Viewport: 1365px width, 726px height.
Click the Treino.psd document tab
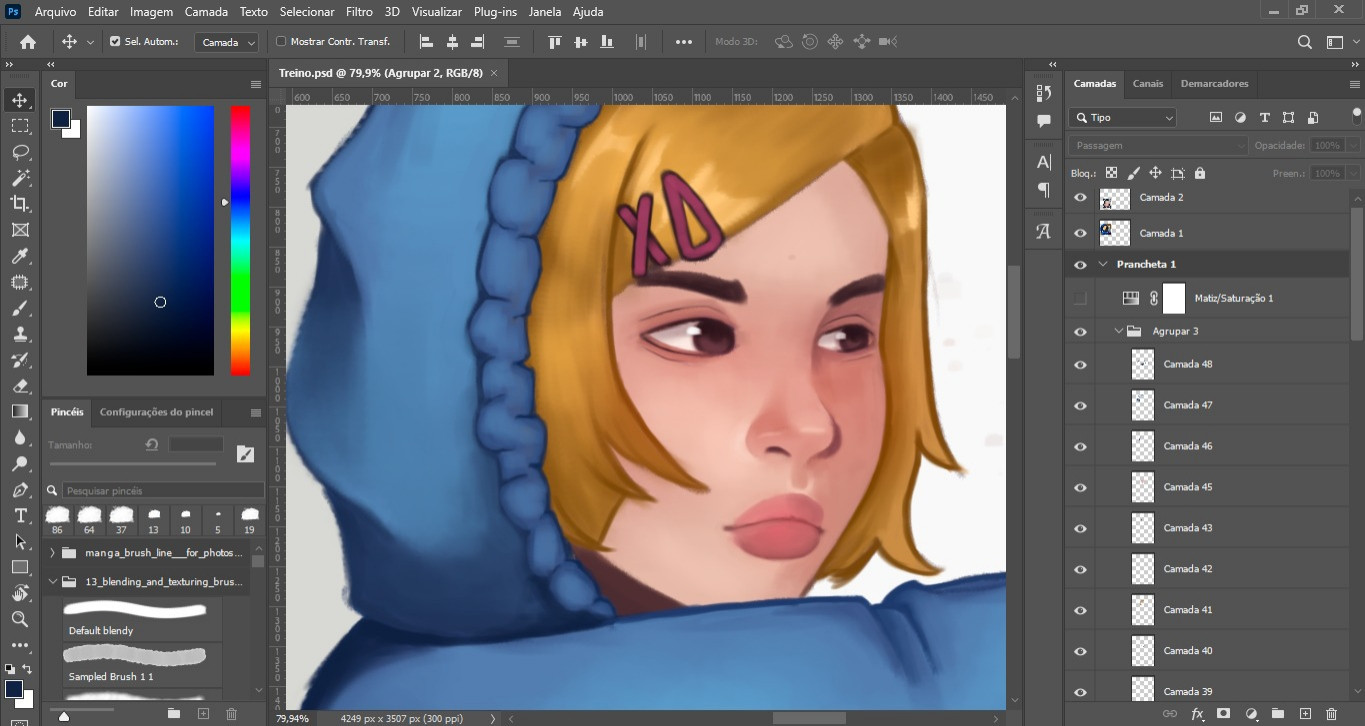(x=380, y=74)
